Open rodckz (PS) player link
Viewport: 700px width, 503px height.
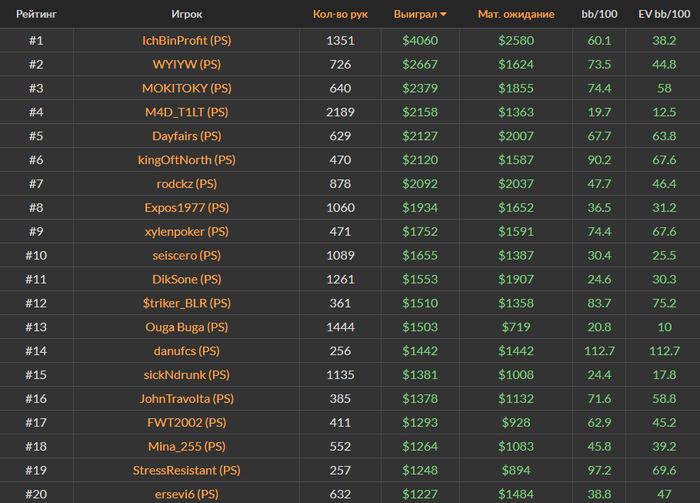pyautogui.click(x=186, y=184)
